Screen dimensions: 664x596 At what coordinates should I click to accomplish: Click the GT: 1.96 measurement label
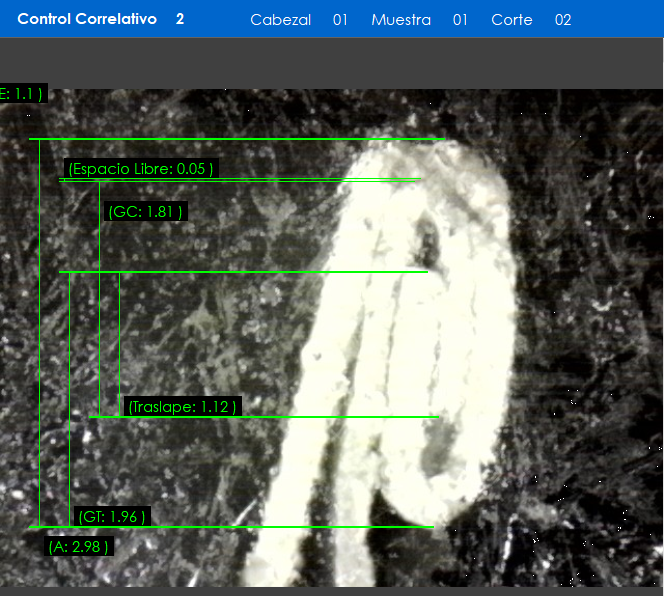pyautogui.click(x=112, y=517)
